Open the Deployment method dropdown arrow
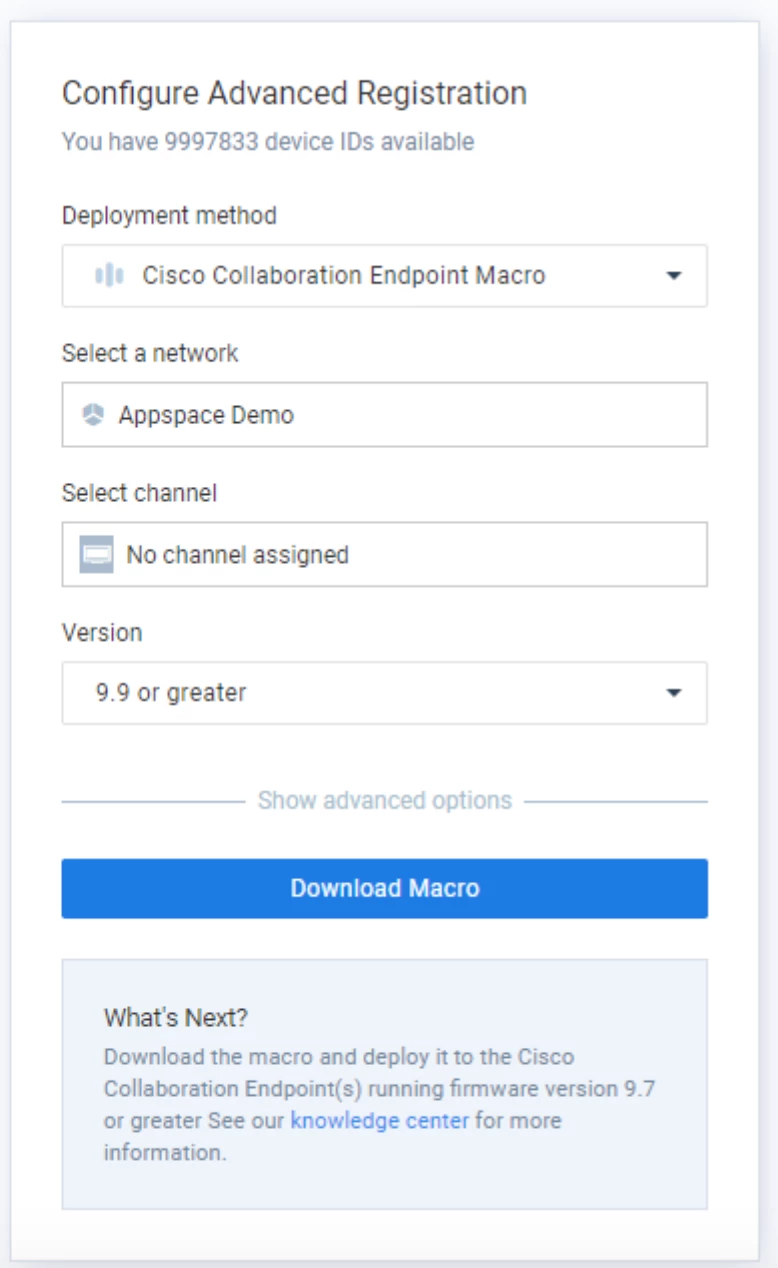Image resolution: width=778 pixels, height=1268 pixels. (674, 275)
